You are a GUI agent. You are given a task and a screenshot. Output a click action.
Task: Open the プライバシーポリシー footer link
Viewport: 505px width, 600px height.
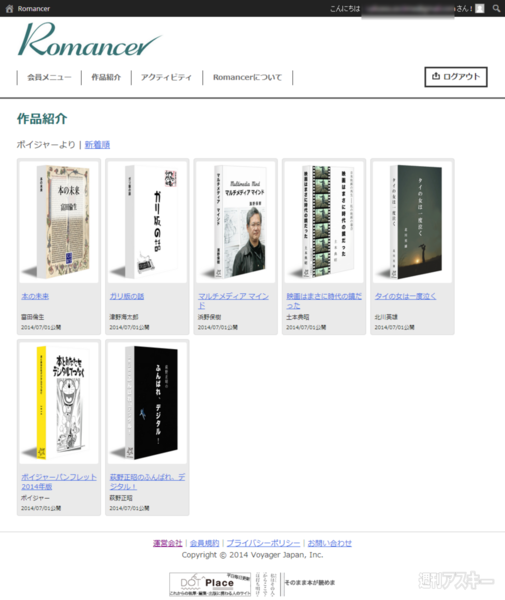(263, 543)
